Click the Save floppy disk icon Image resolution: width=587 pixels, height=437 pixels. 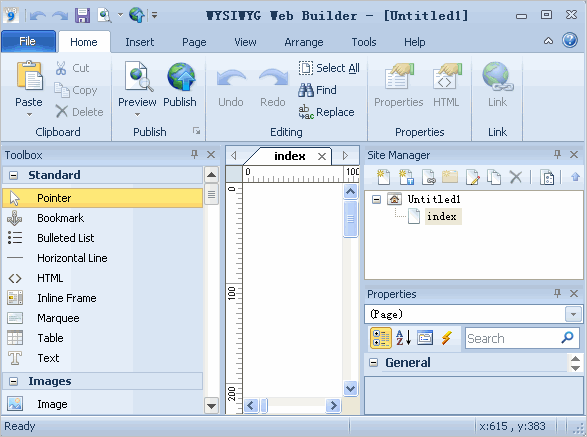click(x=82, y=15)
